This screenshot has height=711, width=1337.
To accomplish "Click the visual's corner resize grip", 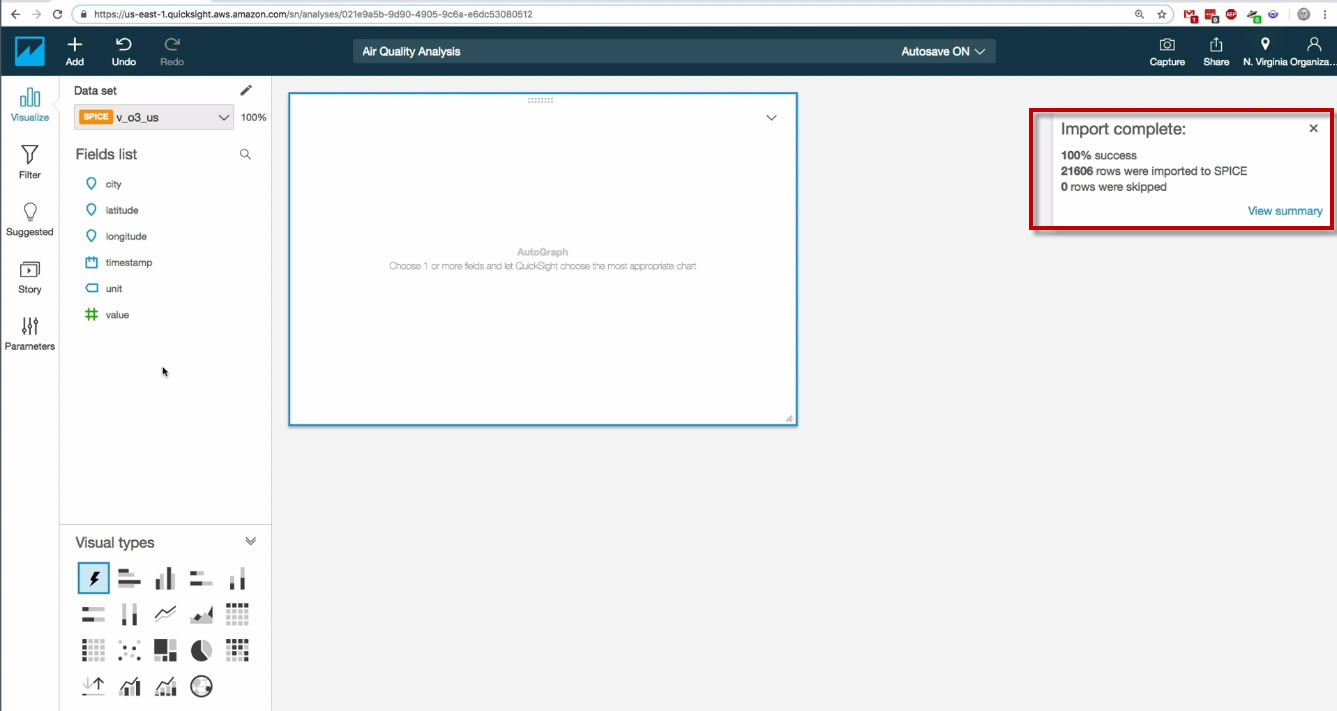I will coord(789,418).
